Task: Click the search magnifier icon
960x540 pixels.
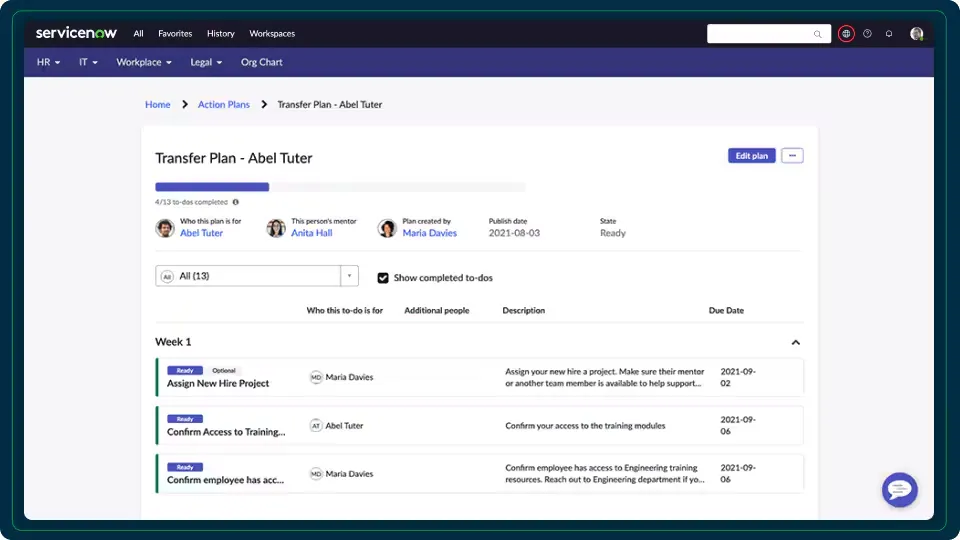Action: click(818, 34)
